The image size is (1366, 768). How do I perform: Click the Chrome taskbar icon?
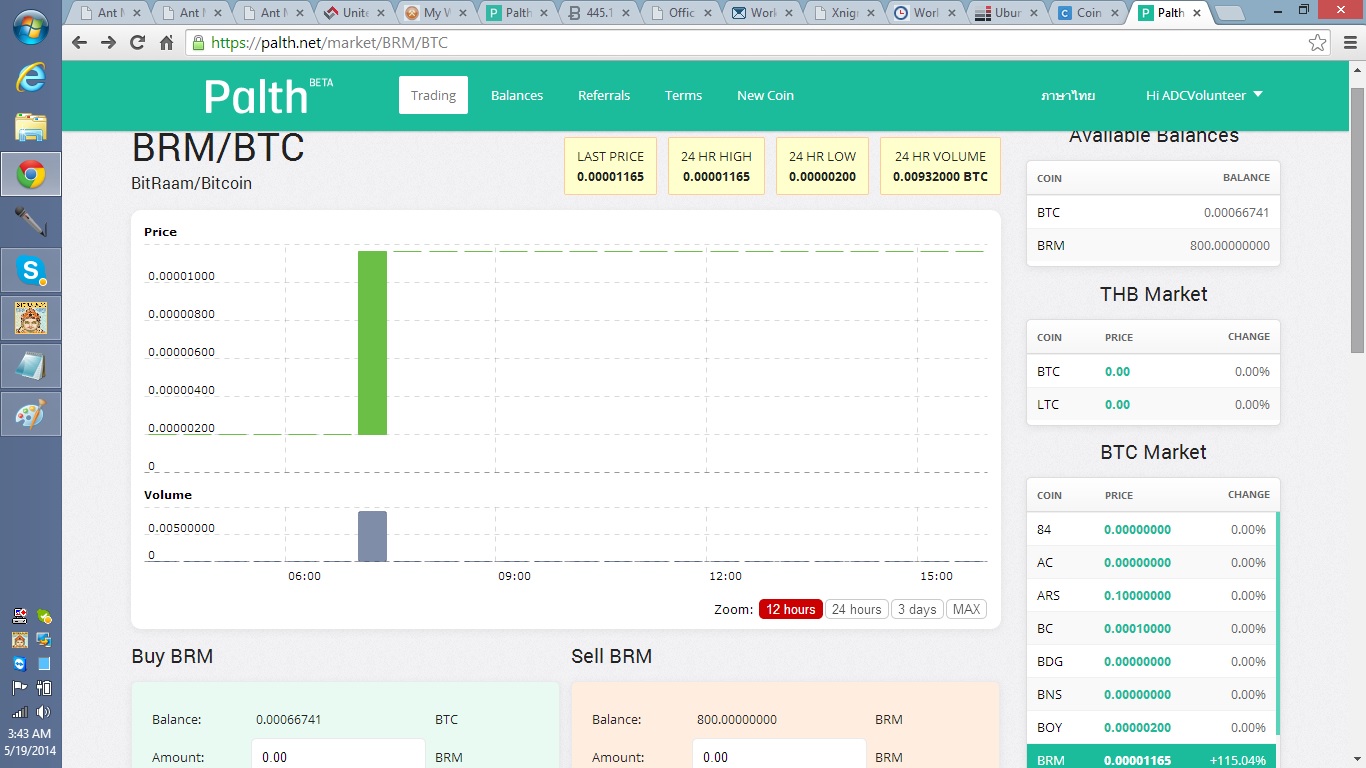click(30, 175)
